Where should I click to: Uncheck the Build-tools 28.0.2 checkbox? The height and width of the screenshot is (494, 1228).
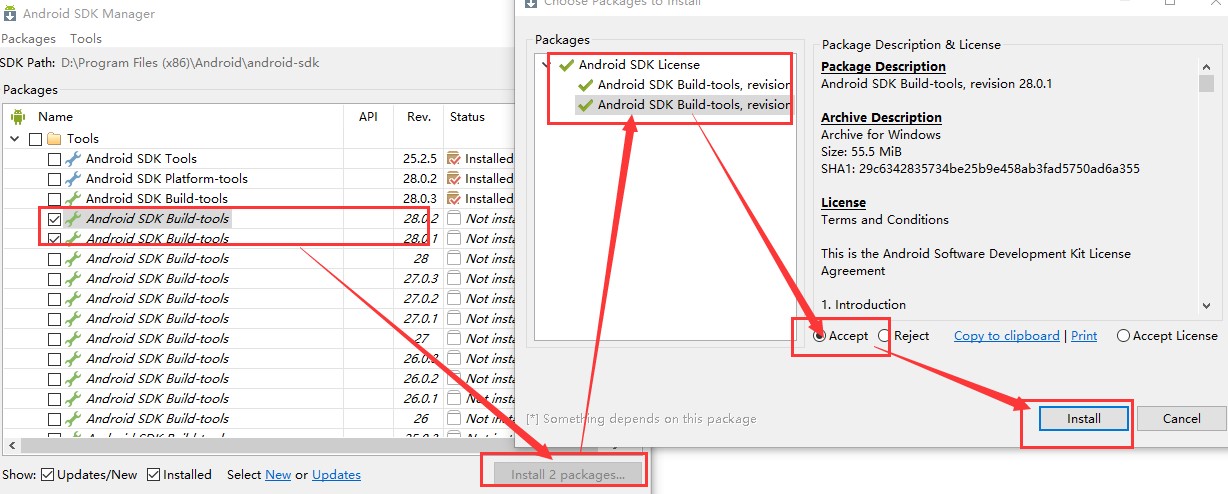tap(54, 219)
